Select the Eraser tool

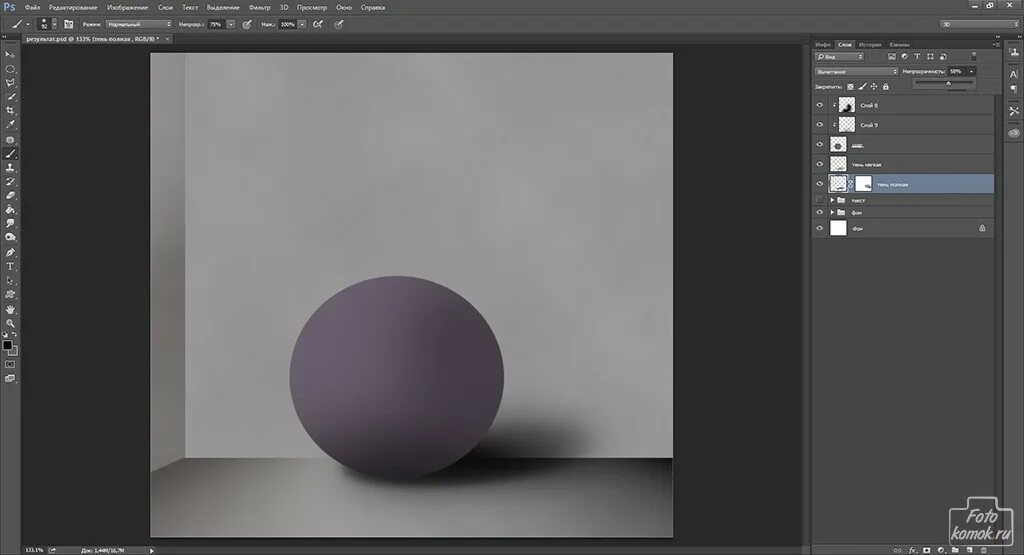(x=10, y=195)
